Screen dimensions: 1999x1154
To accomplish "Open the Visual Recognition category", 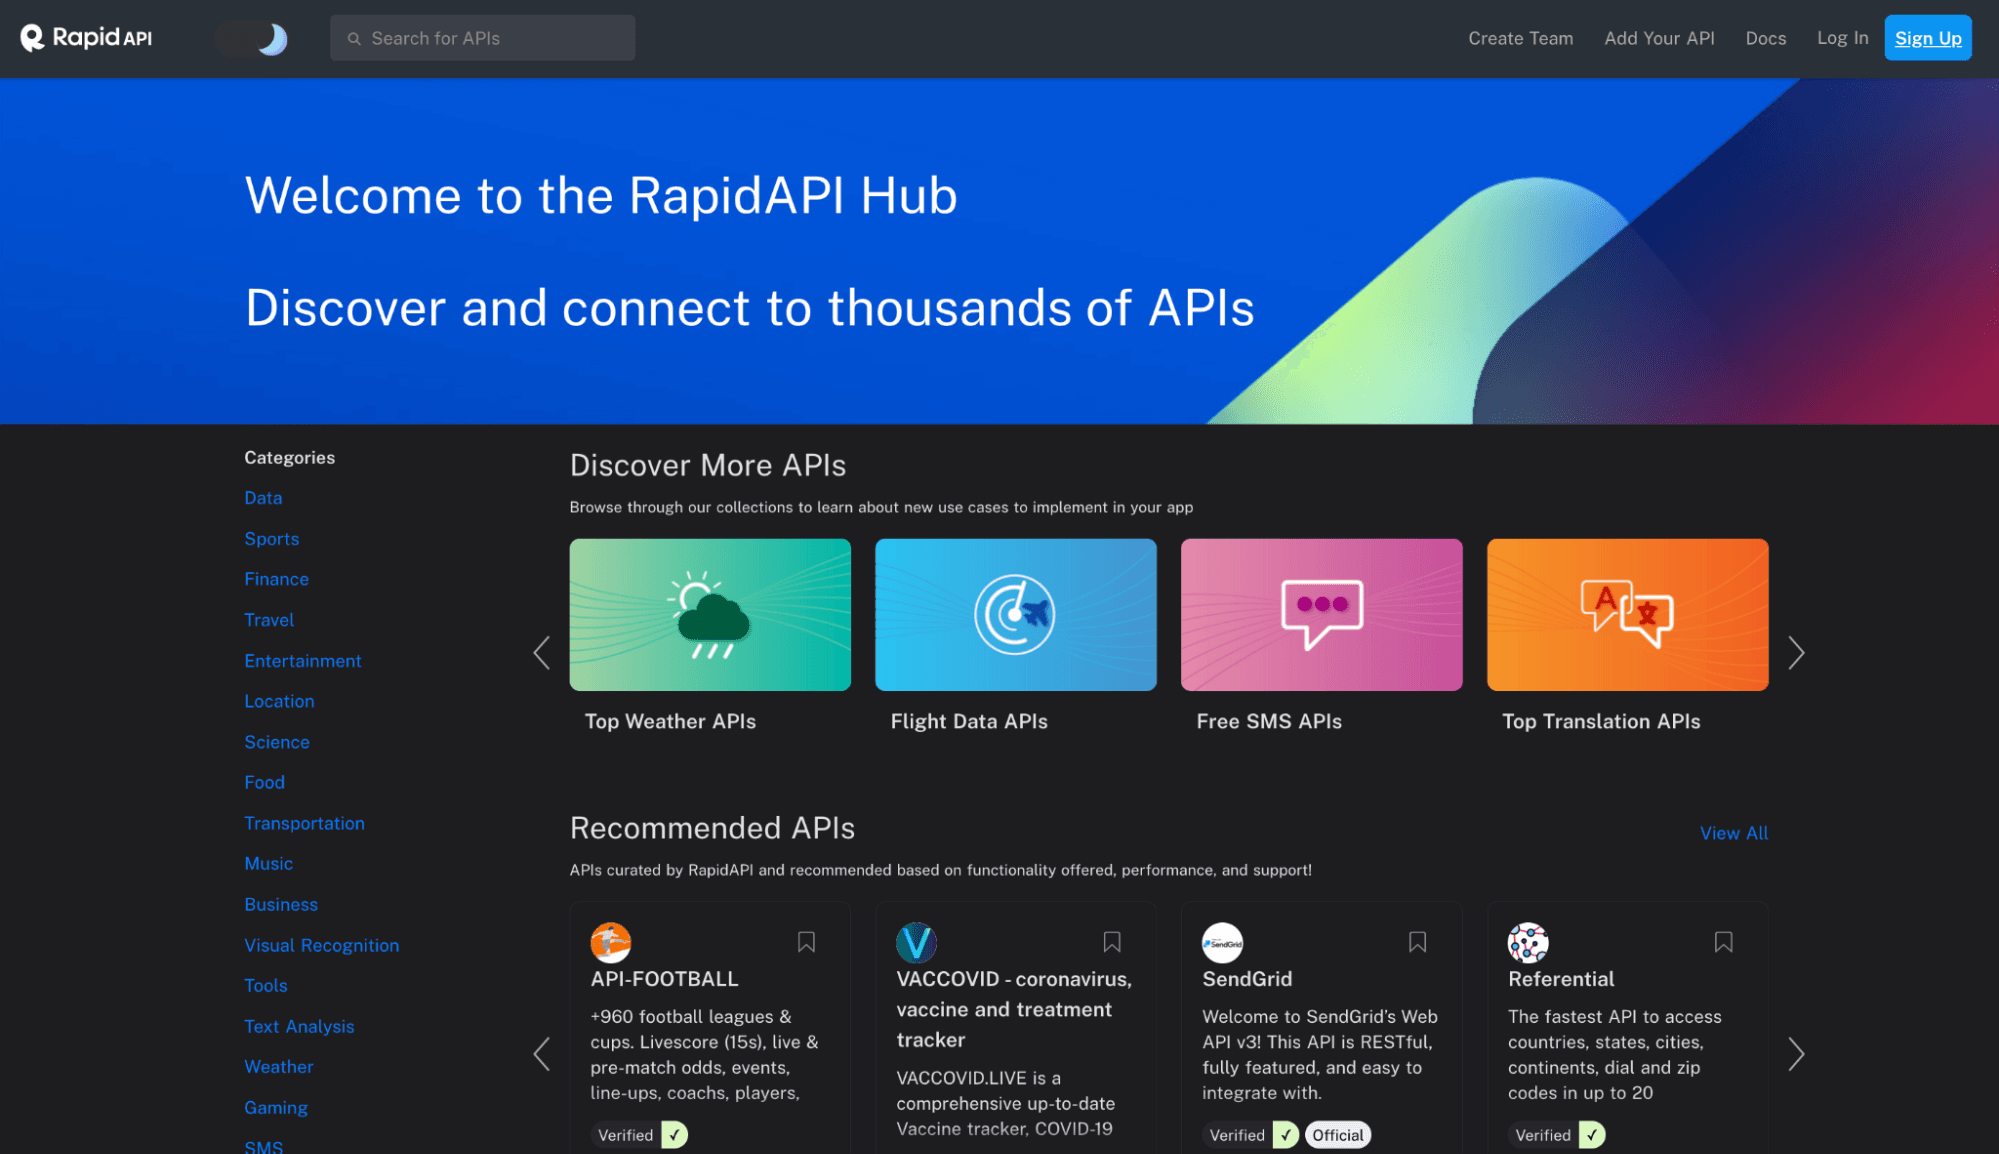I will coord(321,945).
